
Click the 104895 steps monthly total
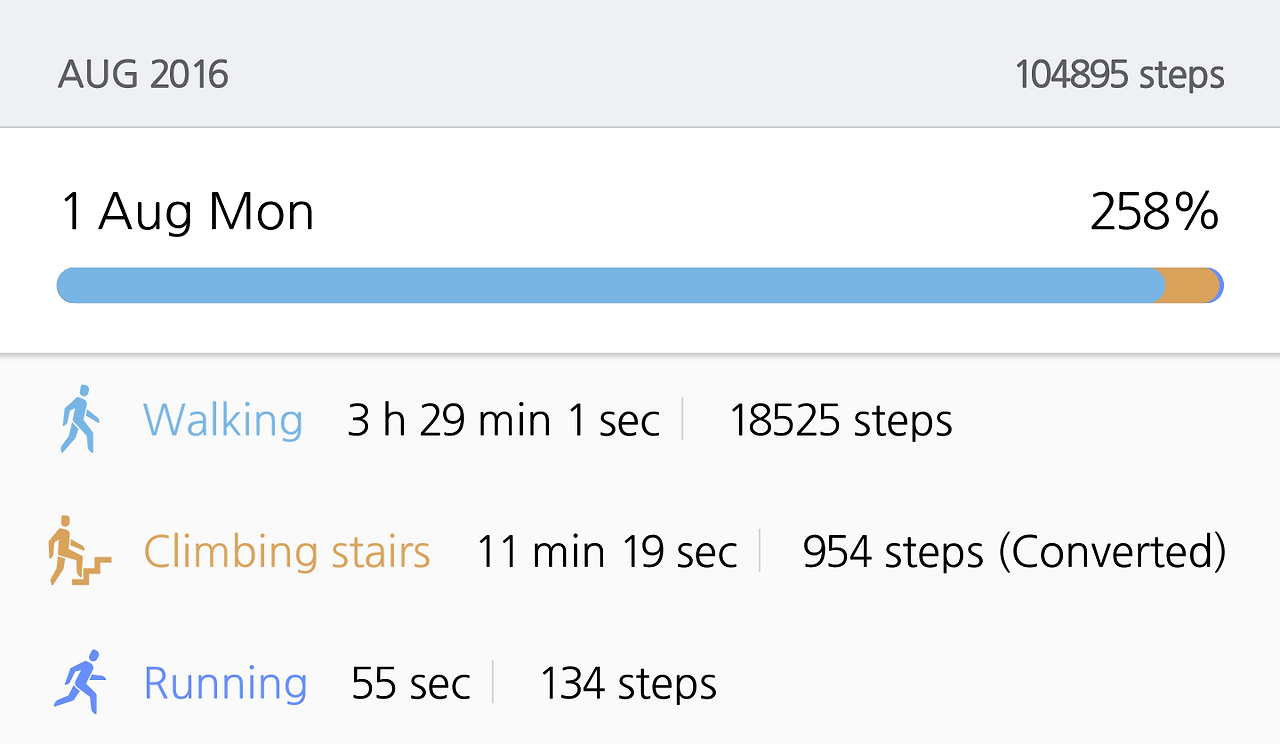coord(1119,75)
